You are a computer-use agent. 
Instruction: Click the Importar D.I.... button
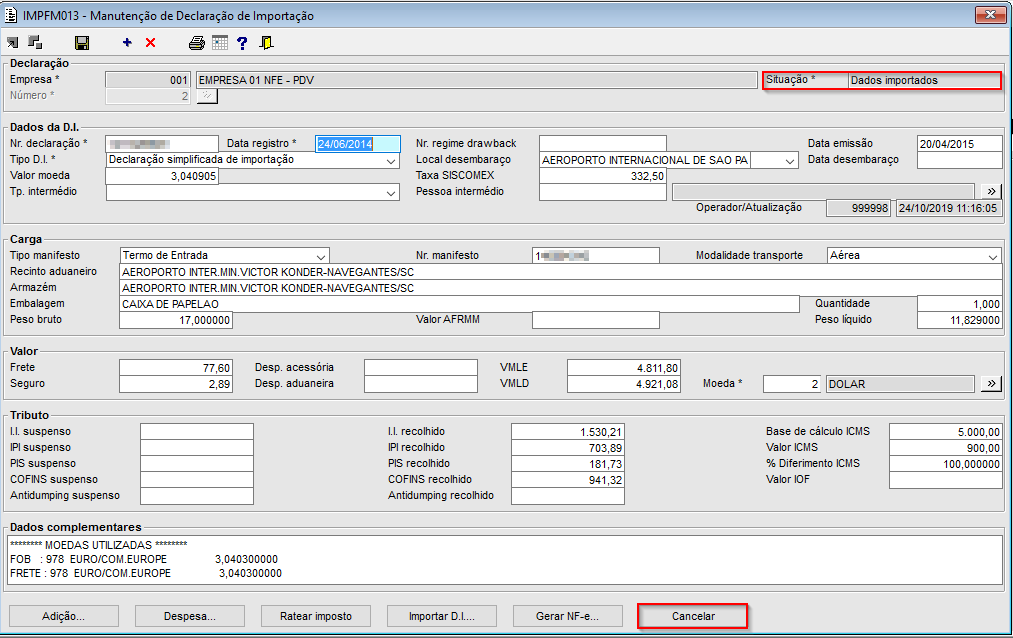tap(441, 616)
